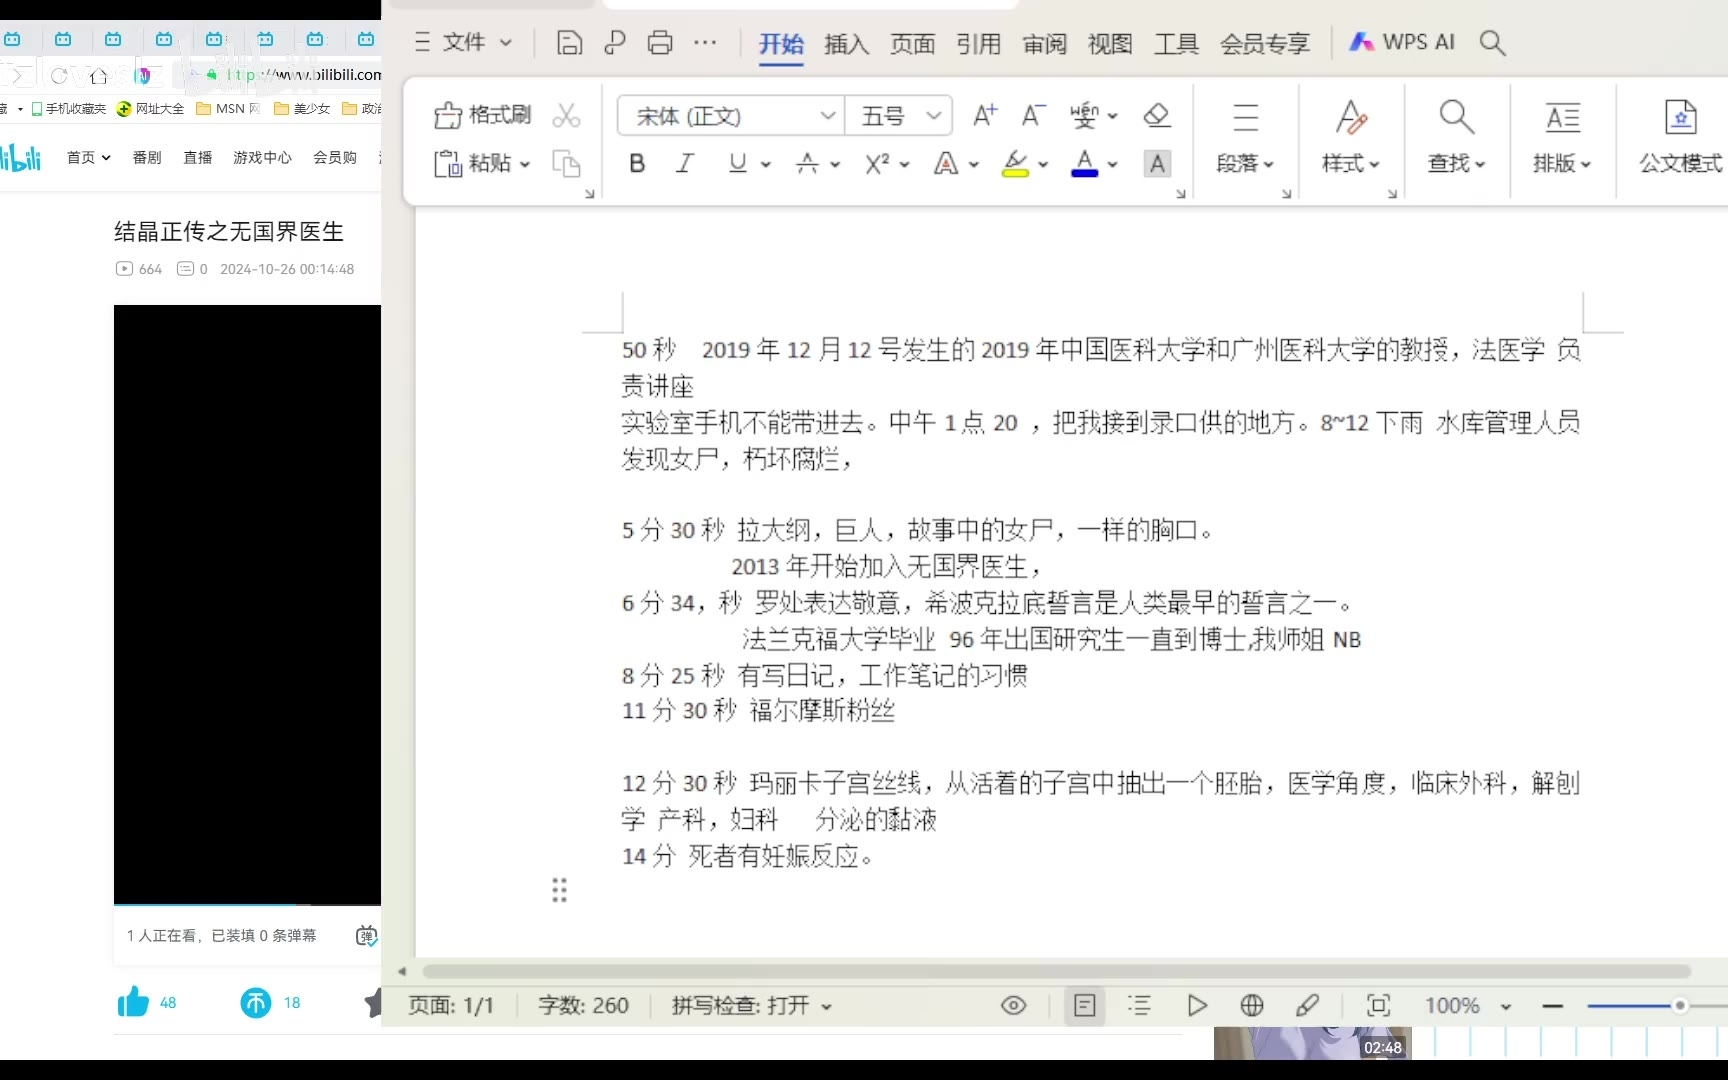This screenshot has width=1728, height=1080.
Task: Click the Print icon in toolbar
Action: point(660,43)
